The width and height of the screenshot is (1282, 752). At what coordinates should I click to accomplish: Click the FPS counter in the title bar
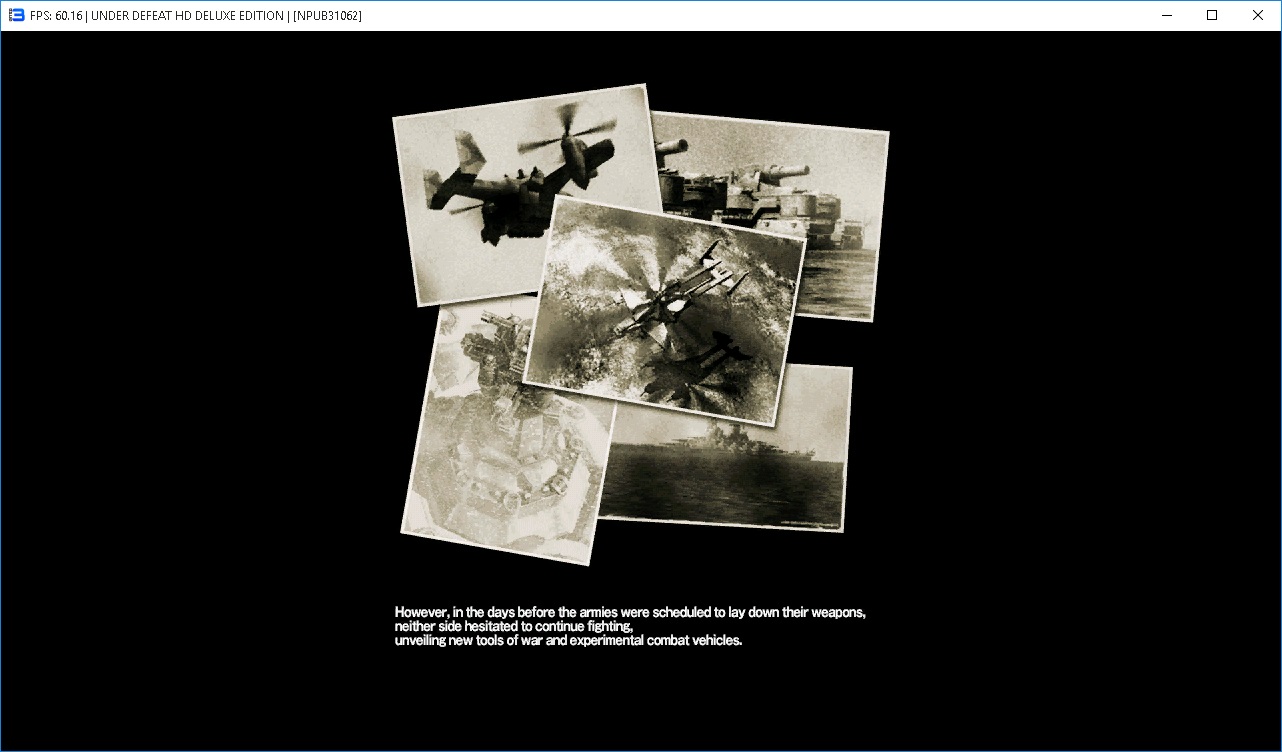click(x=56, y=16)
